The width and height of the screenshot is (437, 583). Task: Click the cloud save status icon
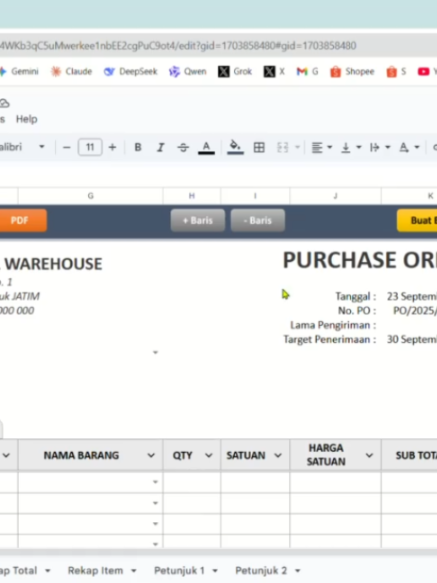pos(4,103)
